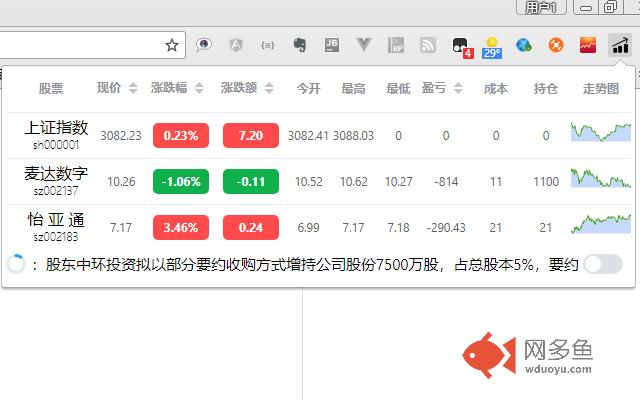This screenshot has height=400, width=640.
Task: Open the Vue devtools extension icon
Action: (364, 45)
